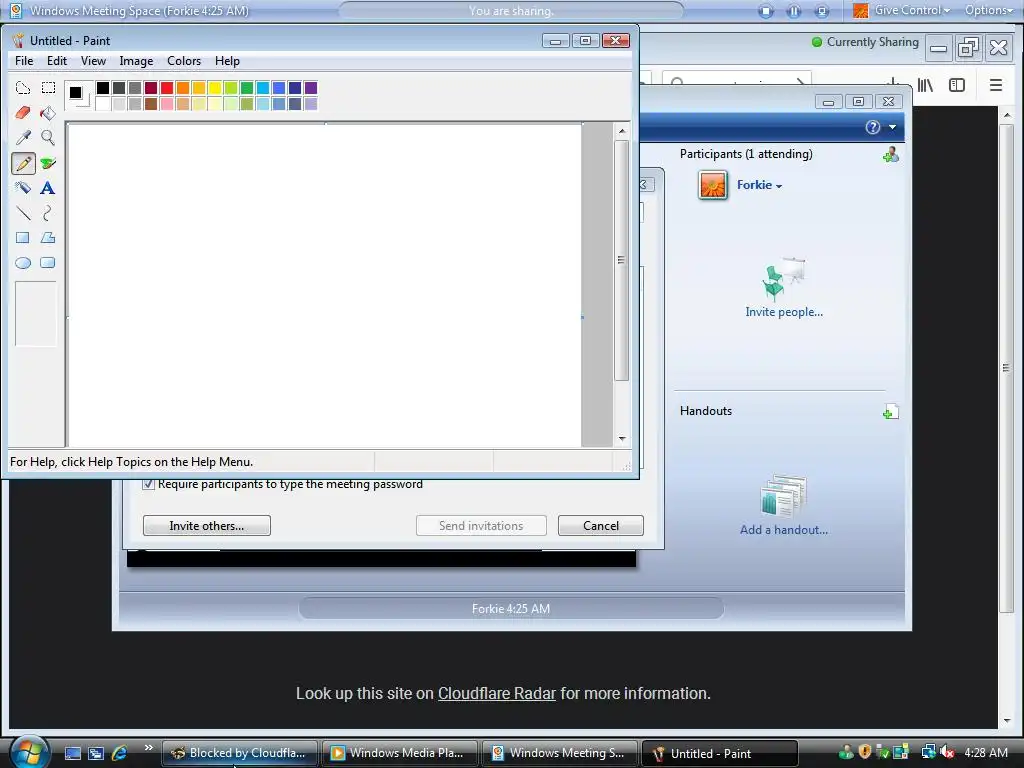
Task: Select the Rounded Rectangle tool
Action: click(48, 263)
